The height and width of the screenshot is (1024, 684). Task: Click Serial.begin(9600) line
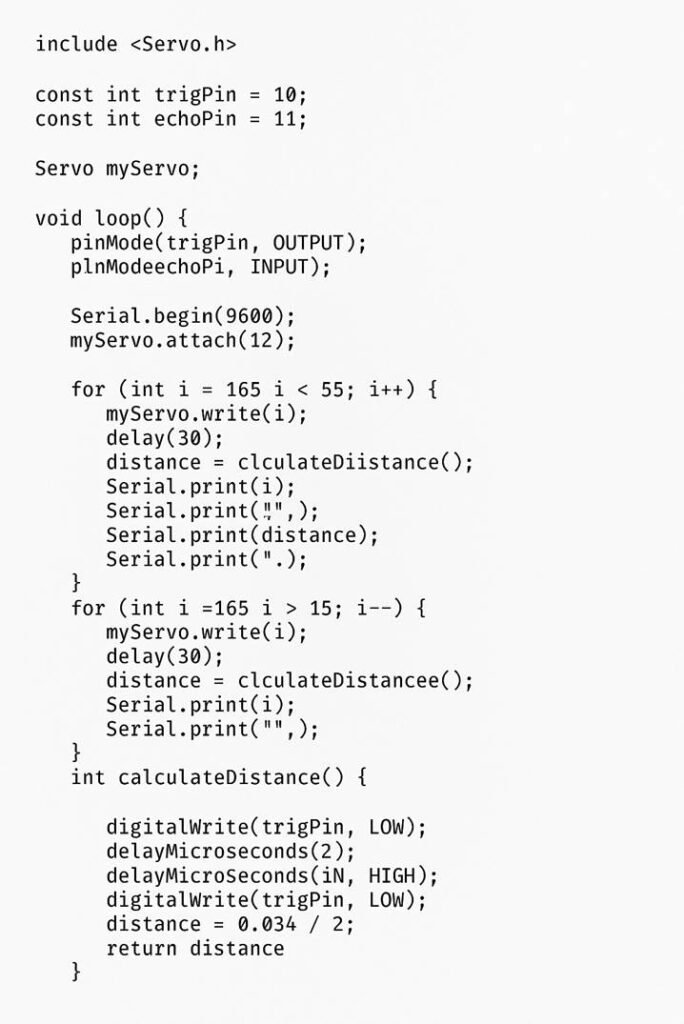tap(183, 317)
